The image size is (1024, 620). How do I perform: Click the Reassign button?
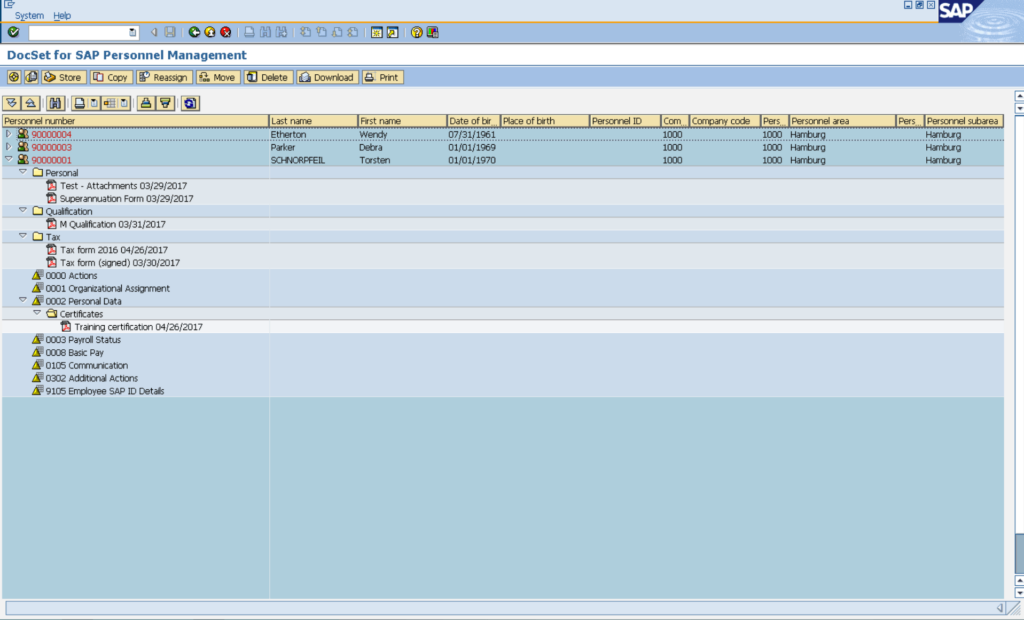coord(163,77)
